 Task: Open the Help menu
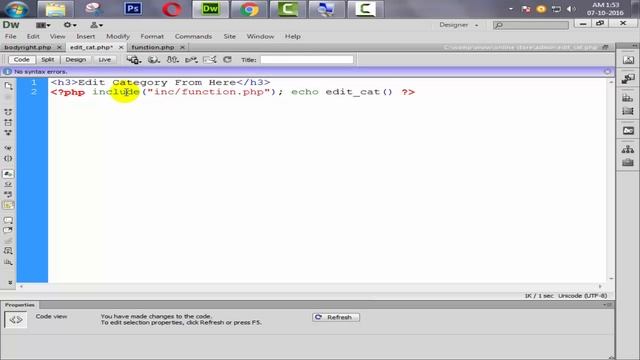pyautogui.click(x=293, y=36)
